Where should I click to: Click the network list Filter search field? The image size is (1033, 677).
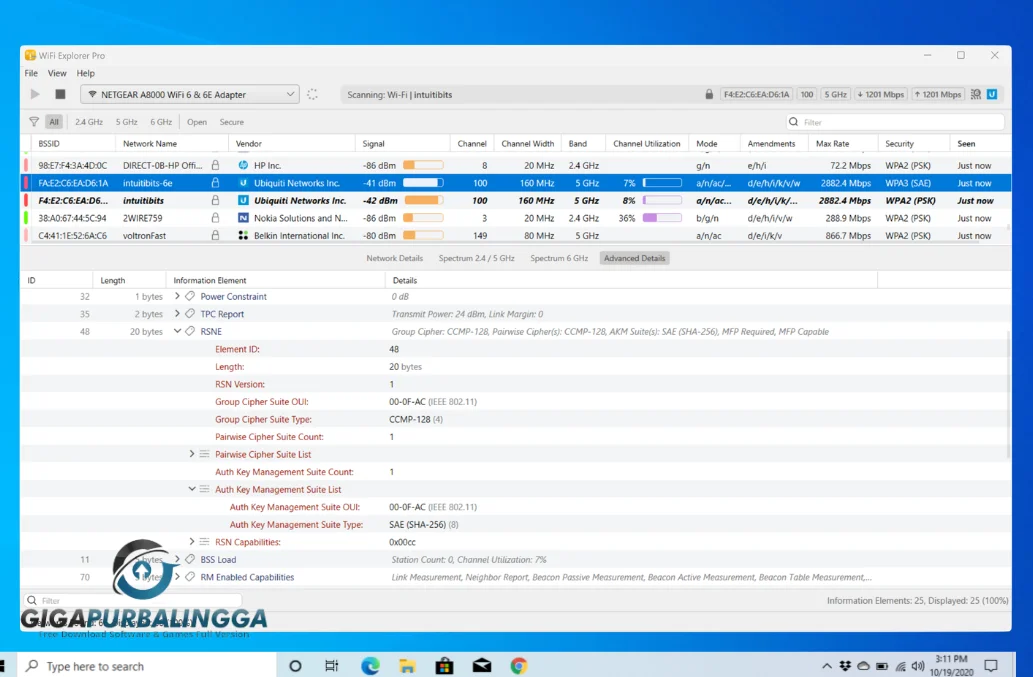pyautogui.click(x=895, y=122)
